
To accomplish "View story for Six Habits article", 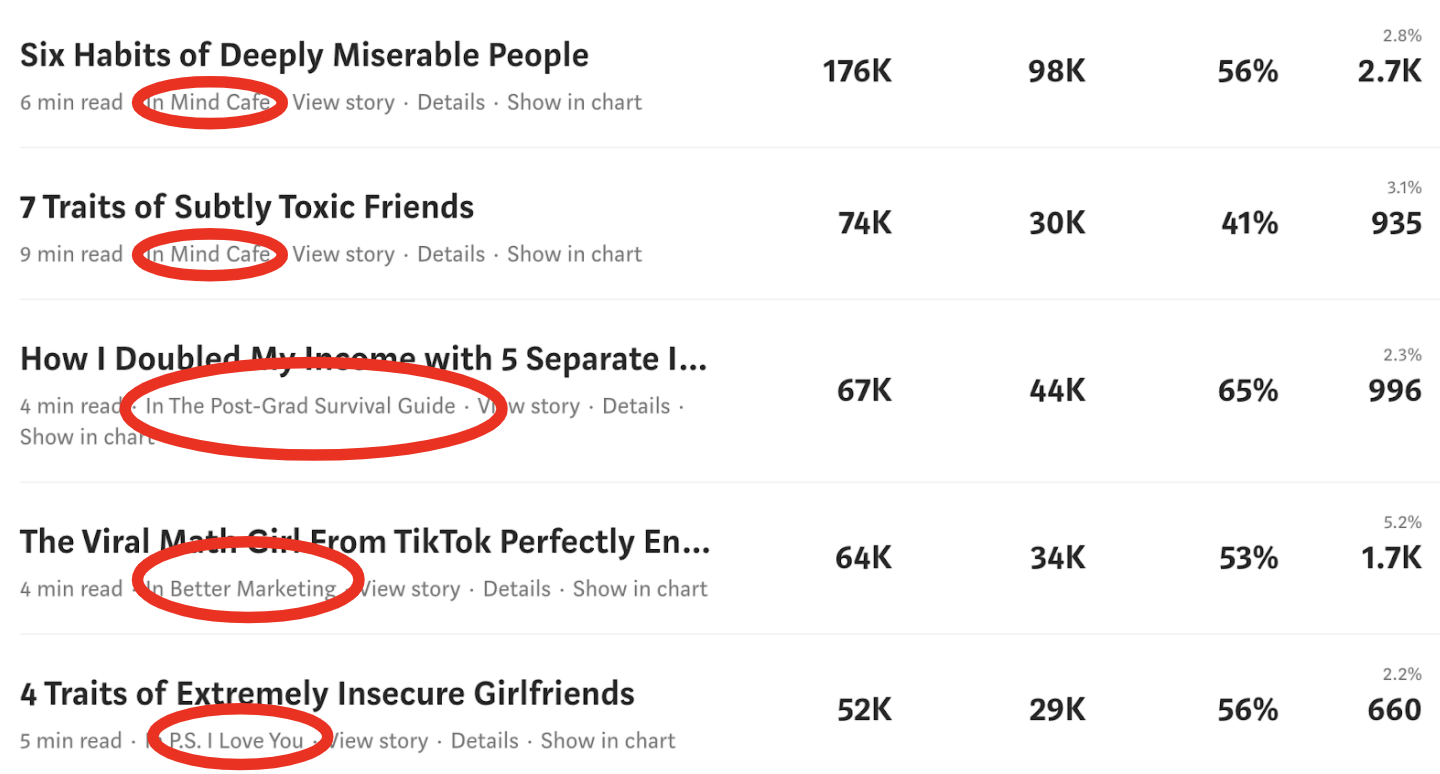I will pos(343,102).
